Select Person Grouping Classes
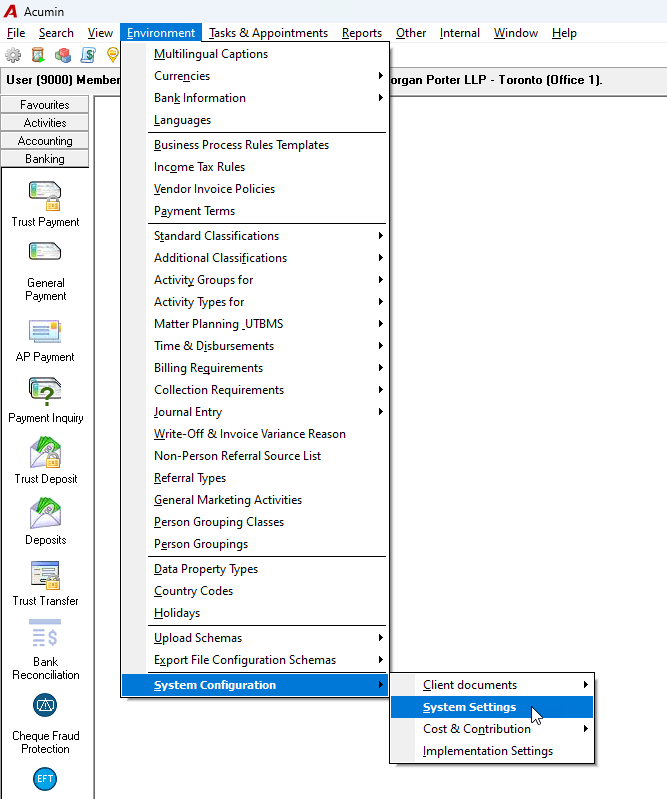Image resolution: width=667 pixels, height=799 pixels. (x=255, y=522)
